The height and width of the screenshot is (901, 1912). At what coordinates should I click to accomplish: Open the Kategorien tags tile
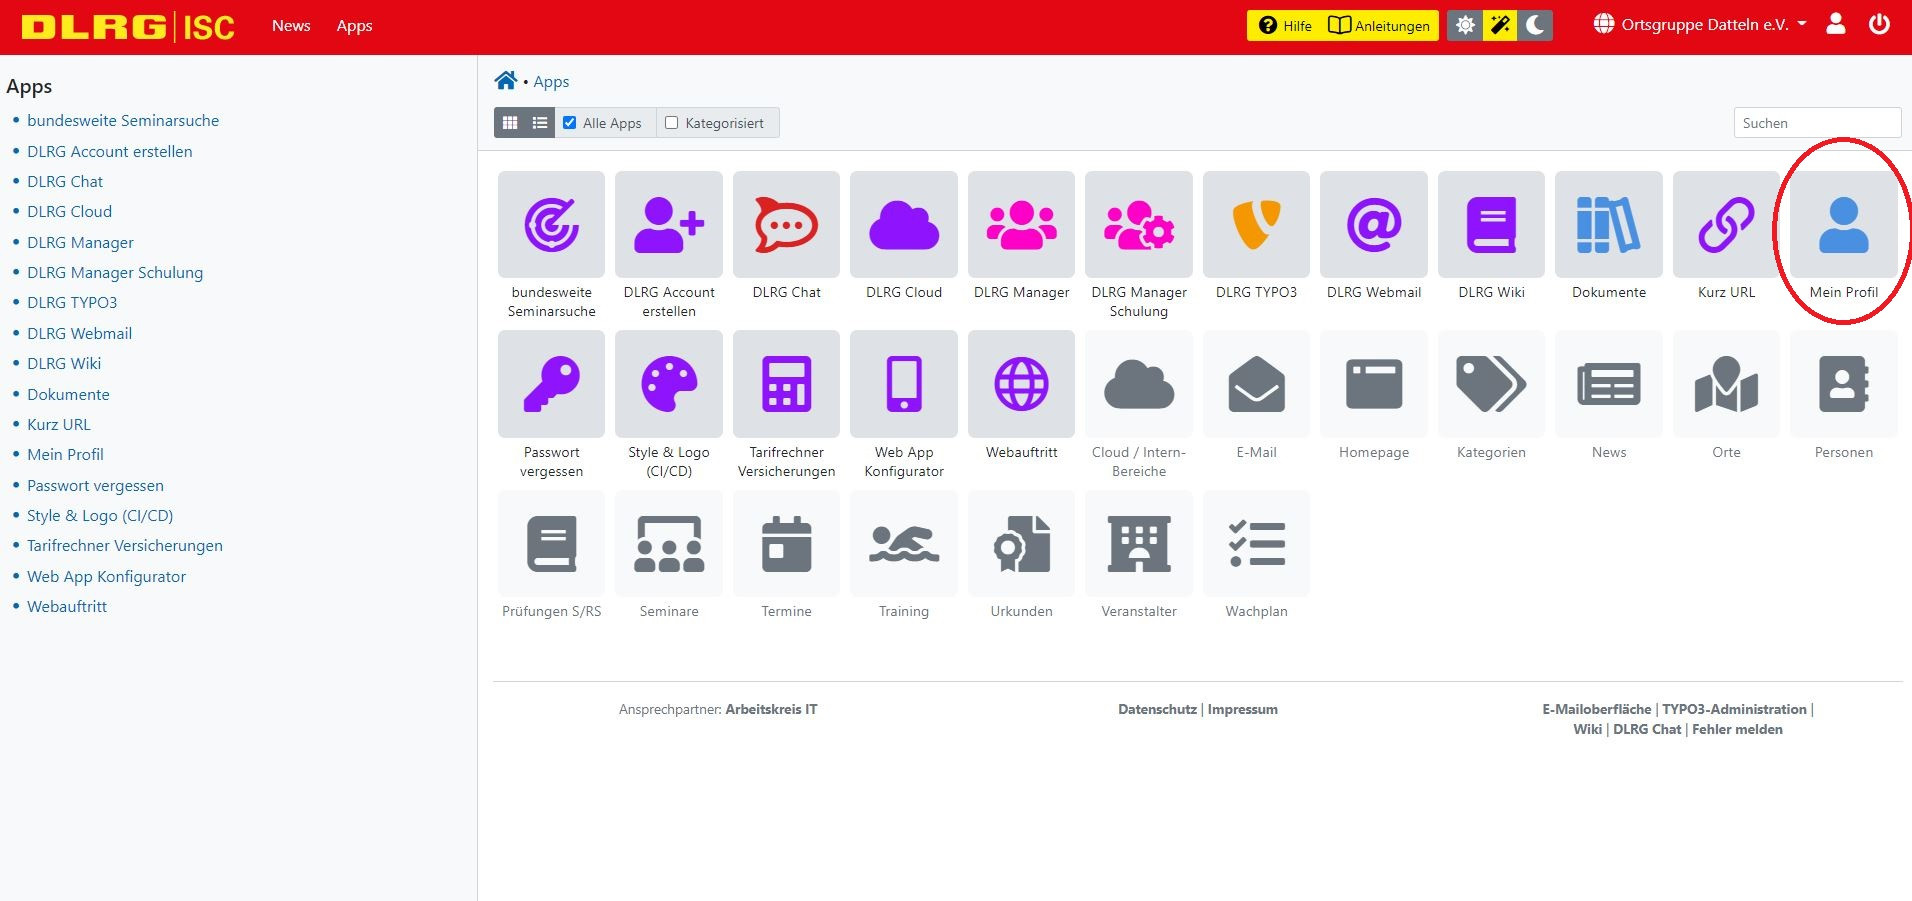click(1491, 384)
